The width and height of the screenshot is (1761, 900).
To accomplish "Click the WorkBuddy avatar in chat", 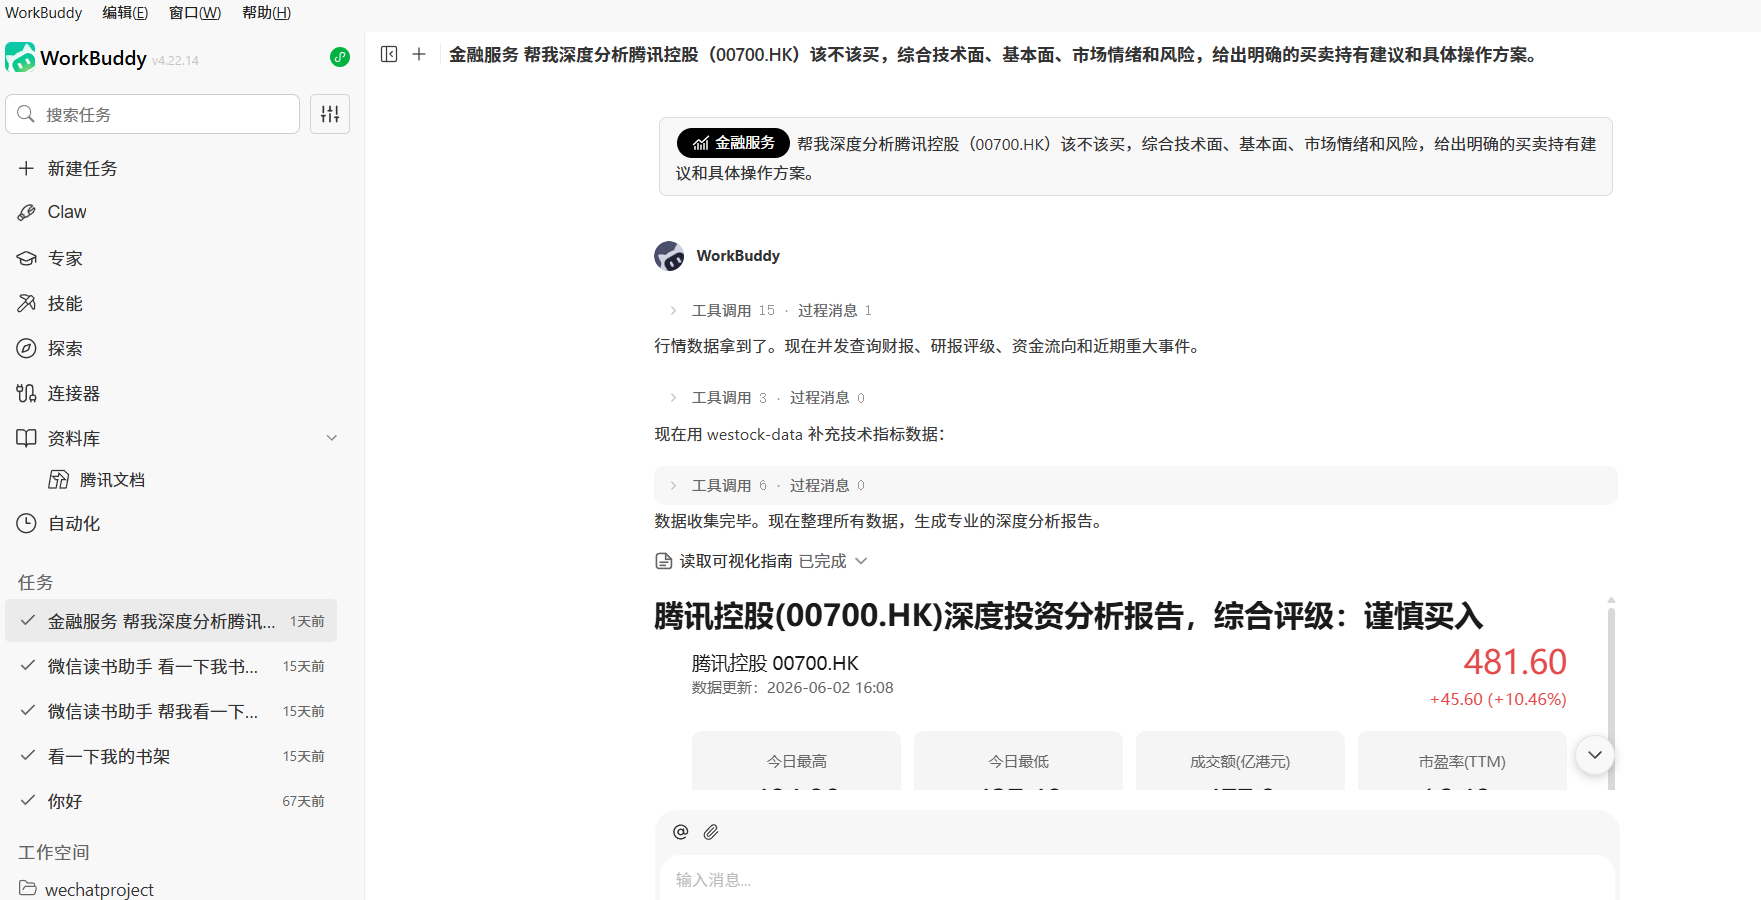I will click(x=669, y=256).
